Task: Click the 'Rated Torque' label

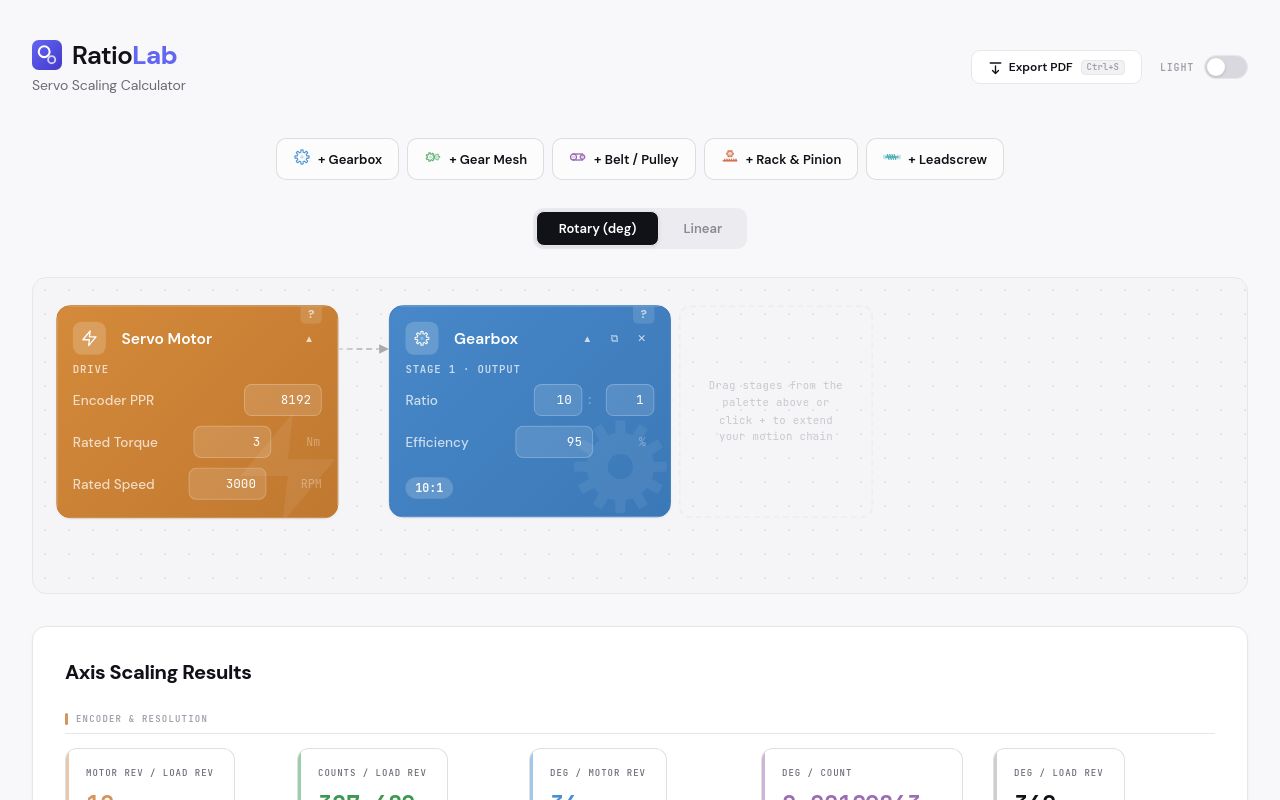Action: pos(115,442)
